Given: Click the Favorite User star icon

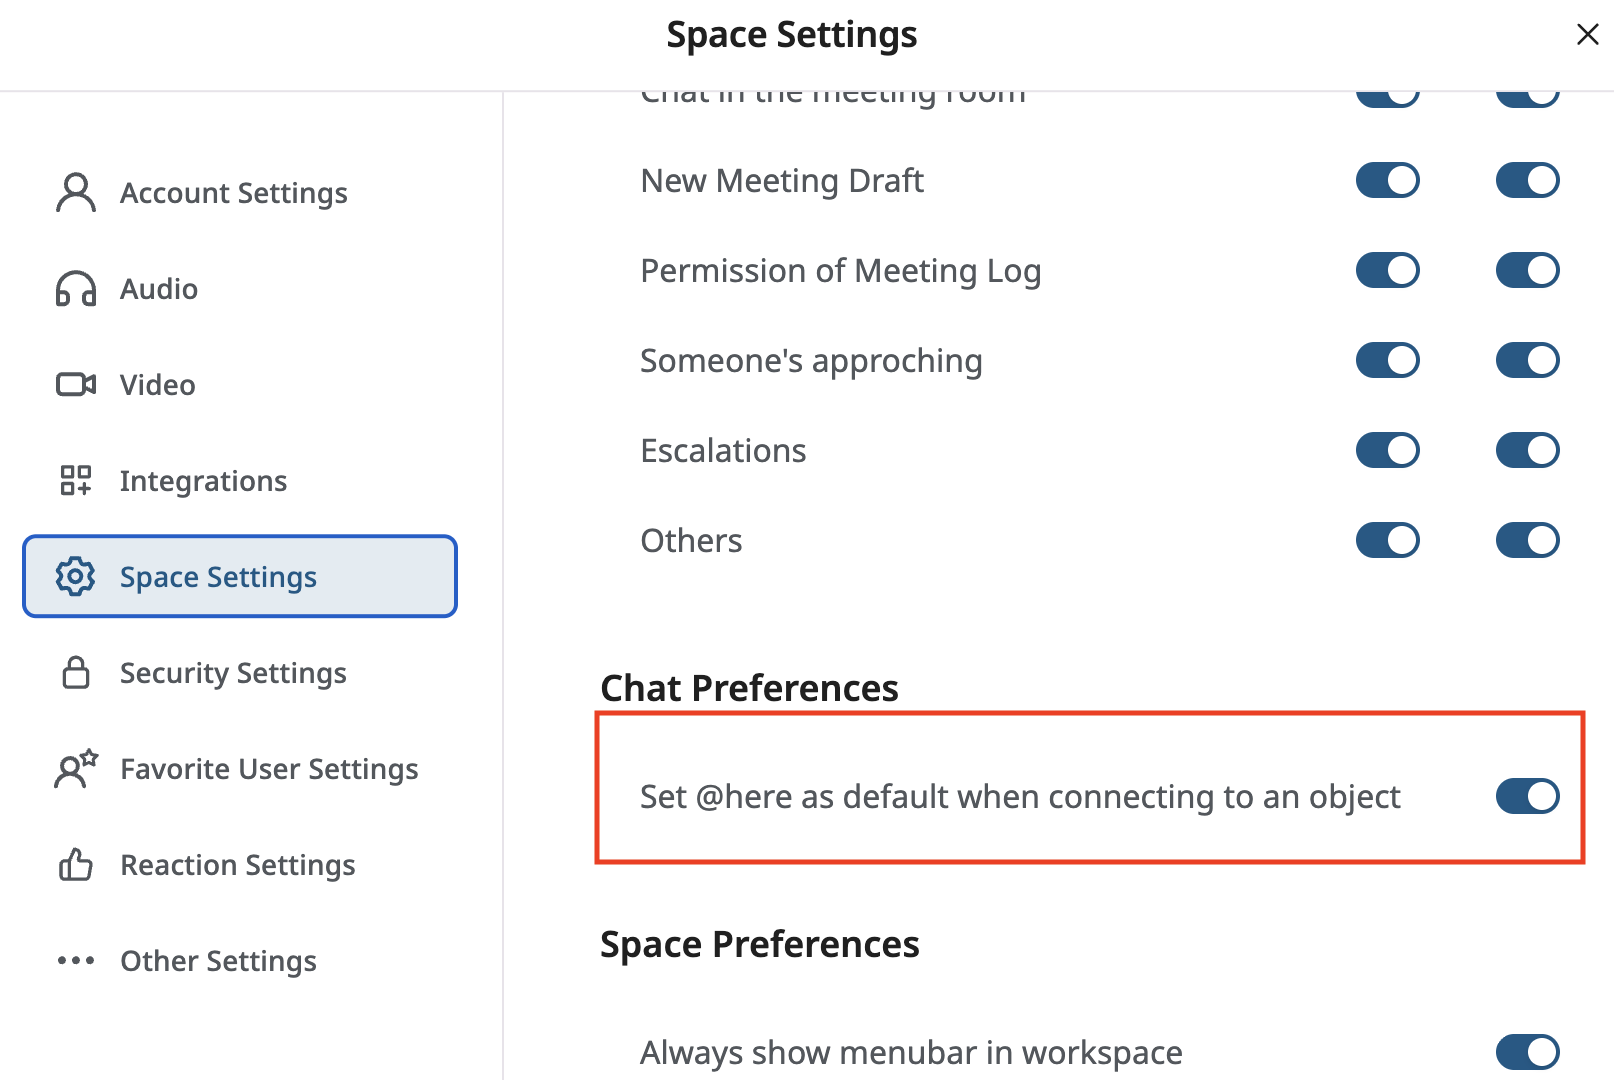Looking at the screenshot, I should point(76,769).
